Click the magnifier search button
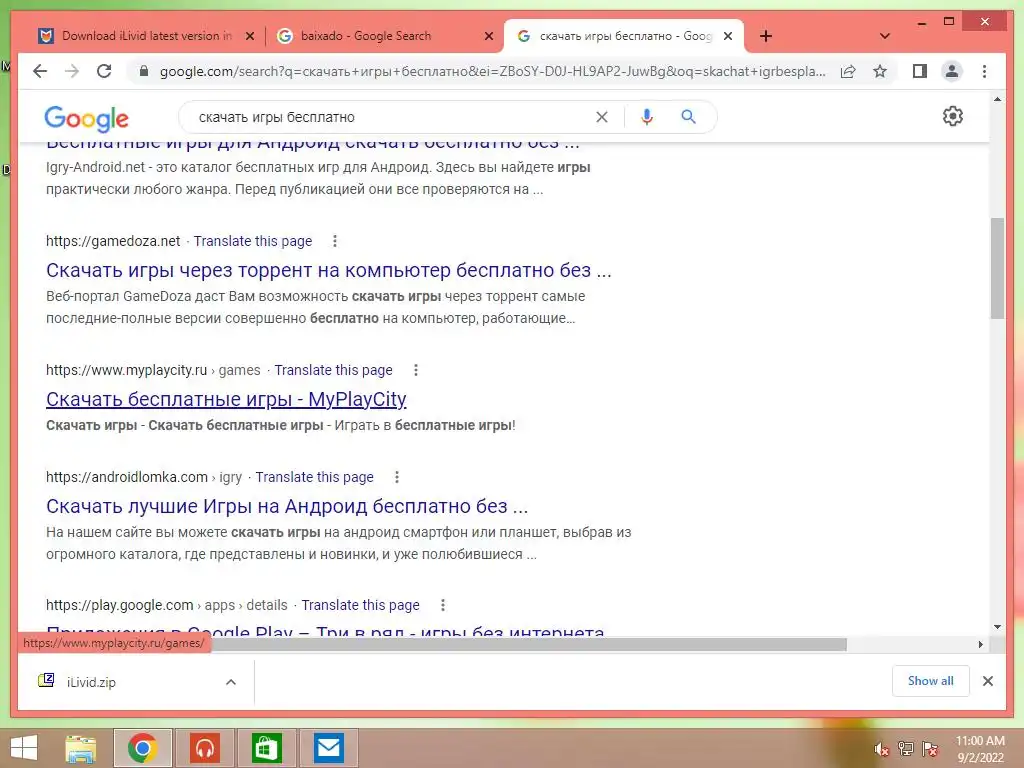 coord(688,117)
